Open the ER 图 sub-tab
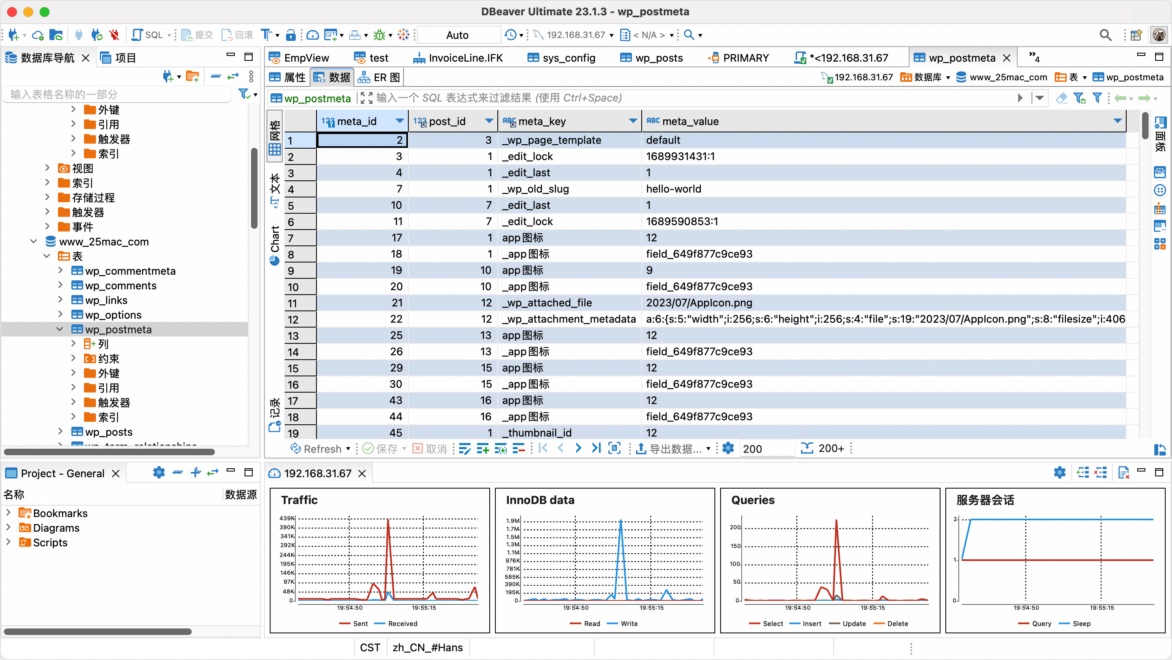Screen dimensions: 1172x660 click(x=378, y=77)
